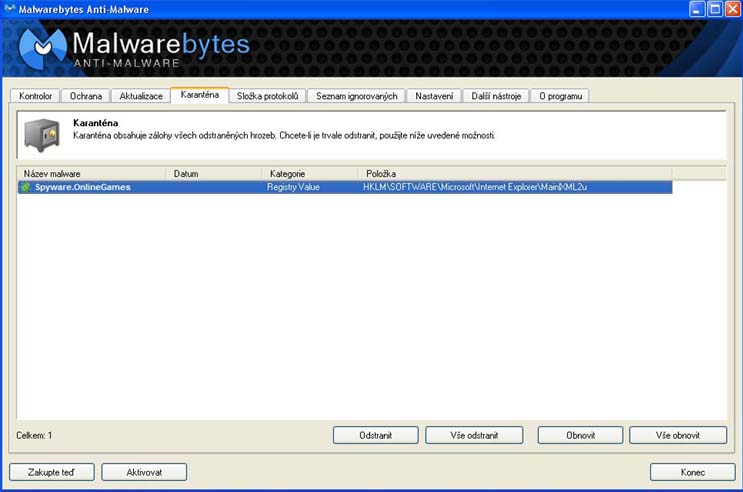The image size is (743, 492).
Task: Sort list by Název malware column
Action: point(90,173)
